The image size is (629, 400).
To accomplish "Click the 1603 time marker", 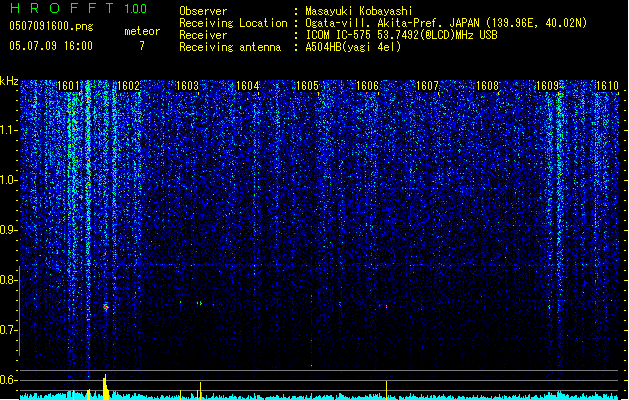I will coord(187,86).
